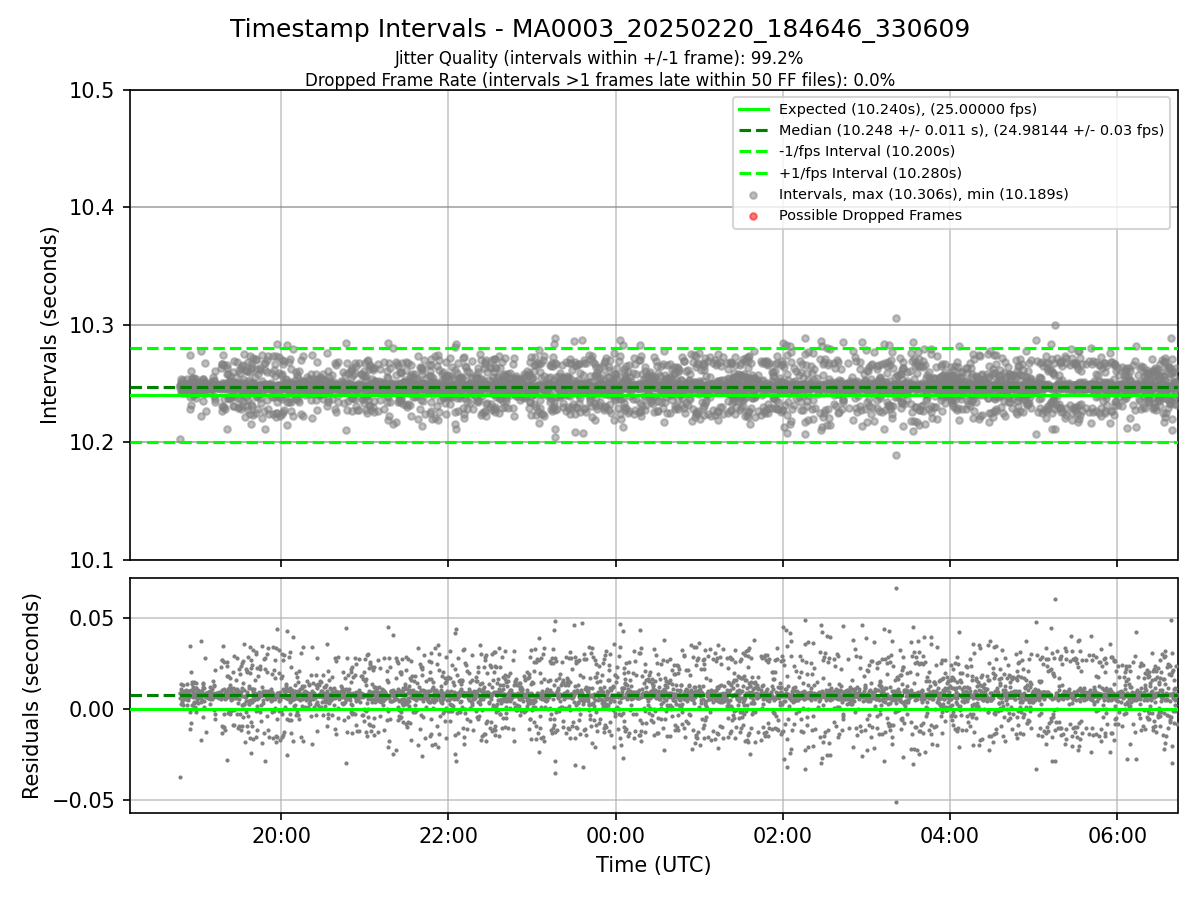Click the "10.5" y-axis tick label
This screenshot has width=1200, height=900.
[x=94, y=91]
